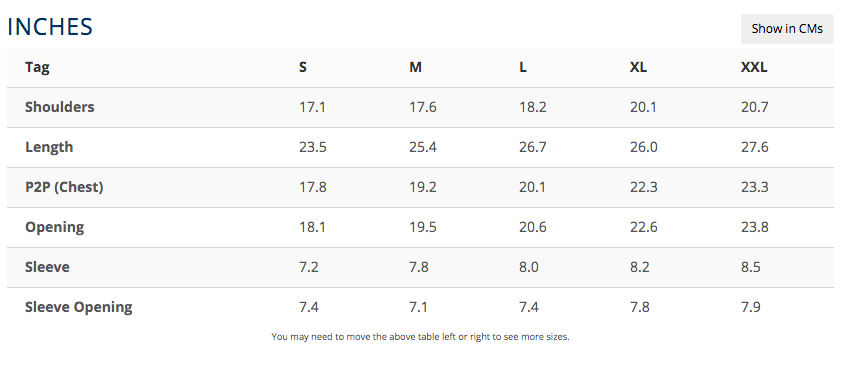Click the 8.0 Sleeve value for L
Image resolution: width=854 pixels, height=370 pixels.
[x=529, y=268]
